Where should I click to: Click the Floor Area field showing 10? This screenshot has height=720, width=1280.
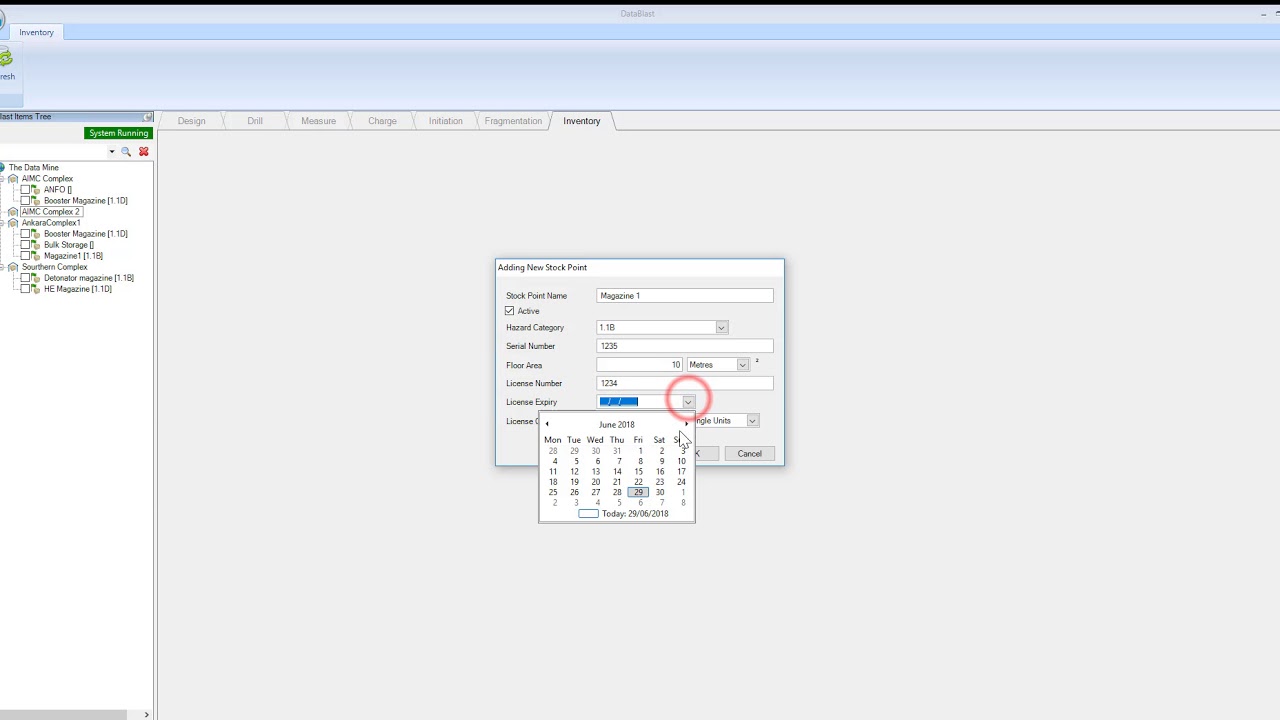[x=640, y=365]
